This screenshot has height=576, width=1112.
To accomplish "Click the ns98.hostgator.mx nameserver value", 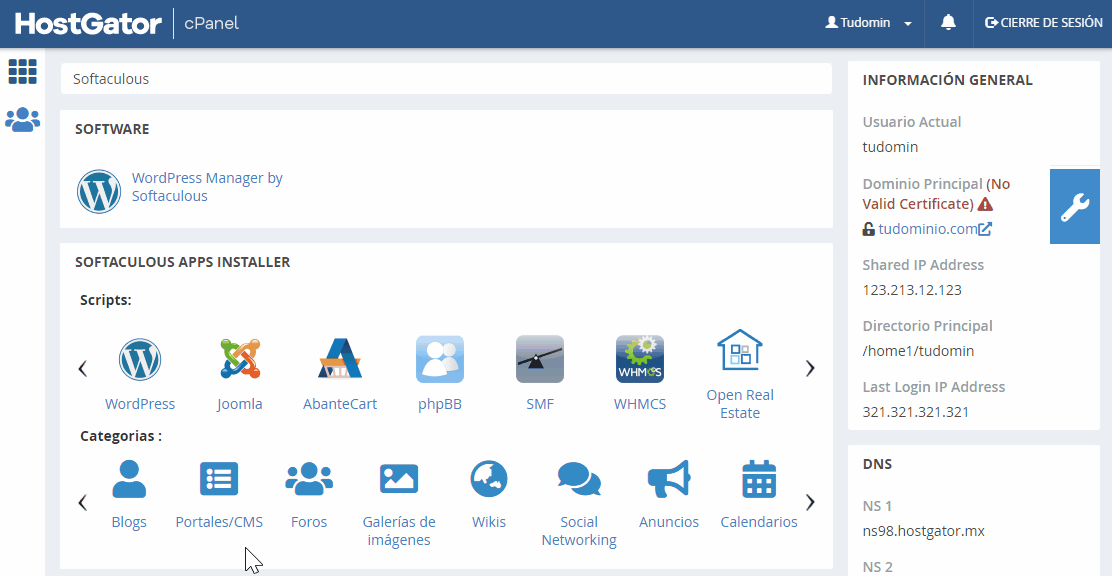I will [x=923, y=531].
